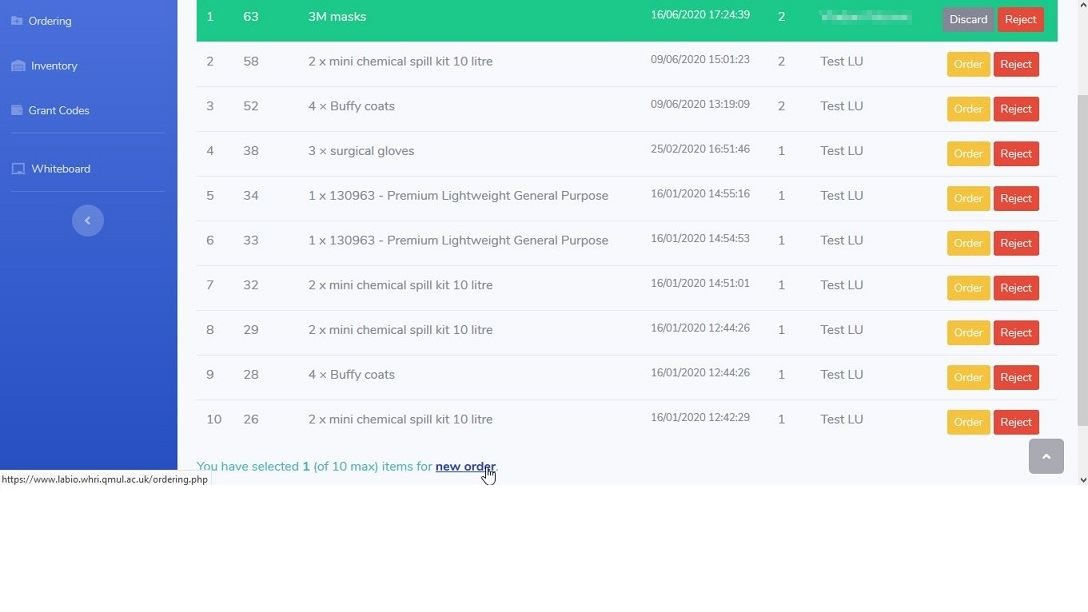Reject item 58 mini chemical spill kit
The image size is (1088, 612).
click(x=1016, y=65)
